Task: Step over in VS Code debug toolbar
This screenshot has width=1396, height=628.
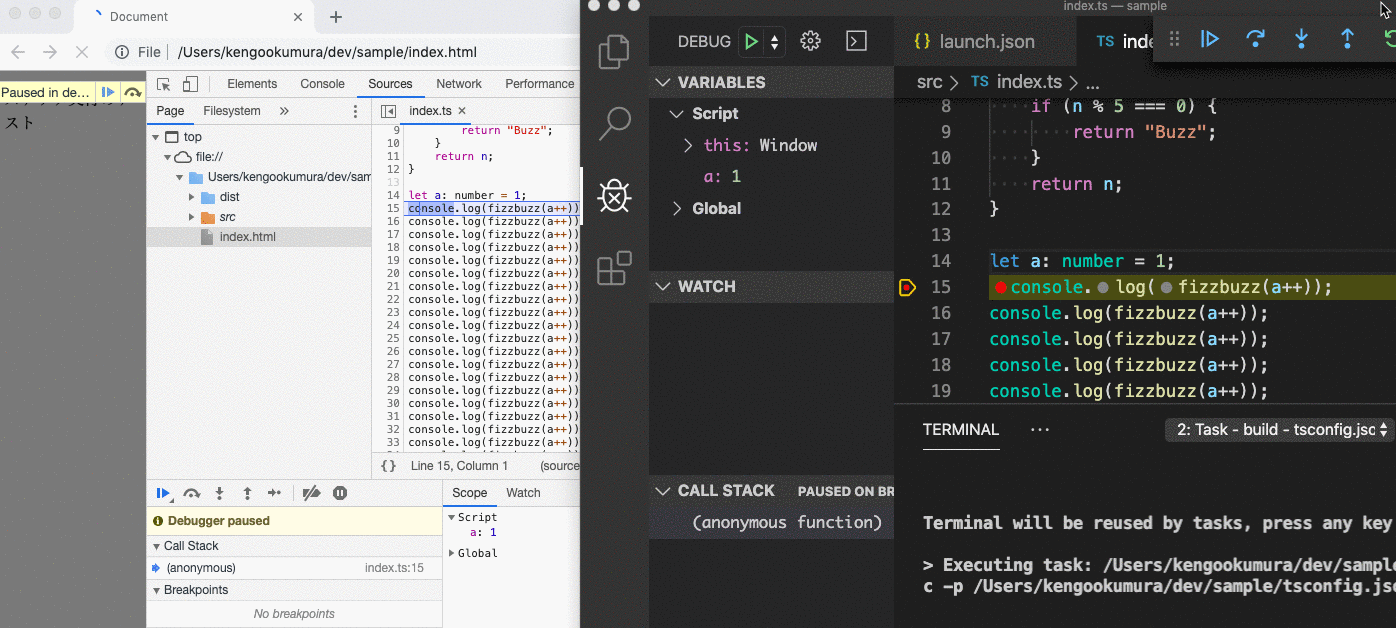Action: point(1255,39)
